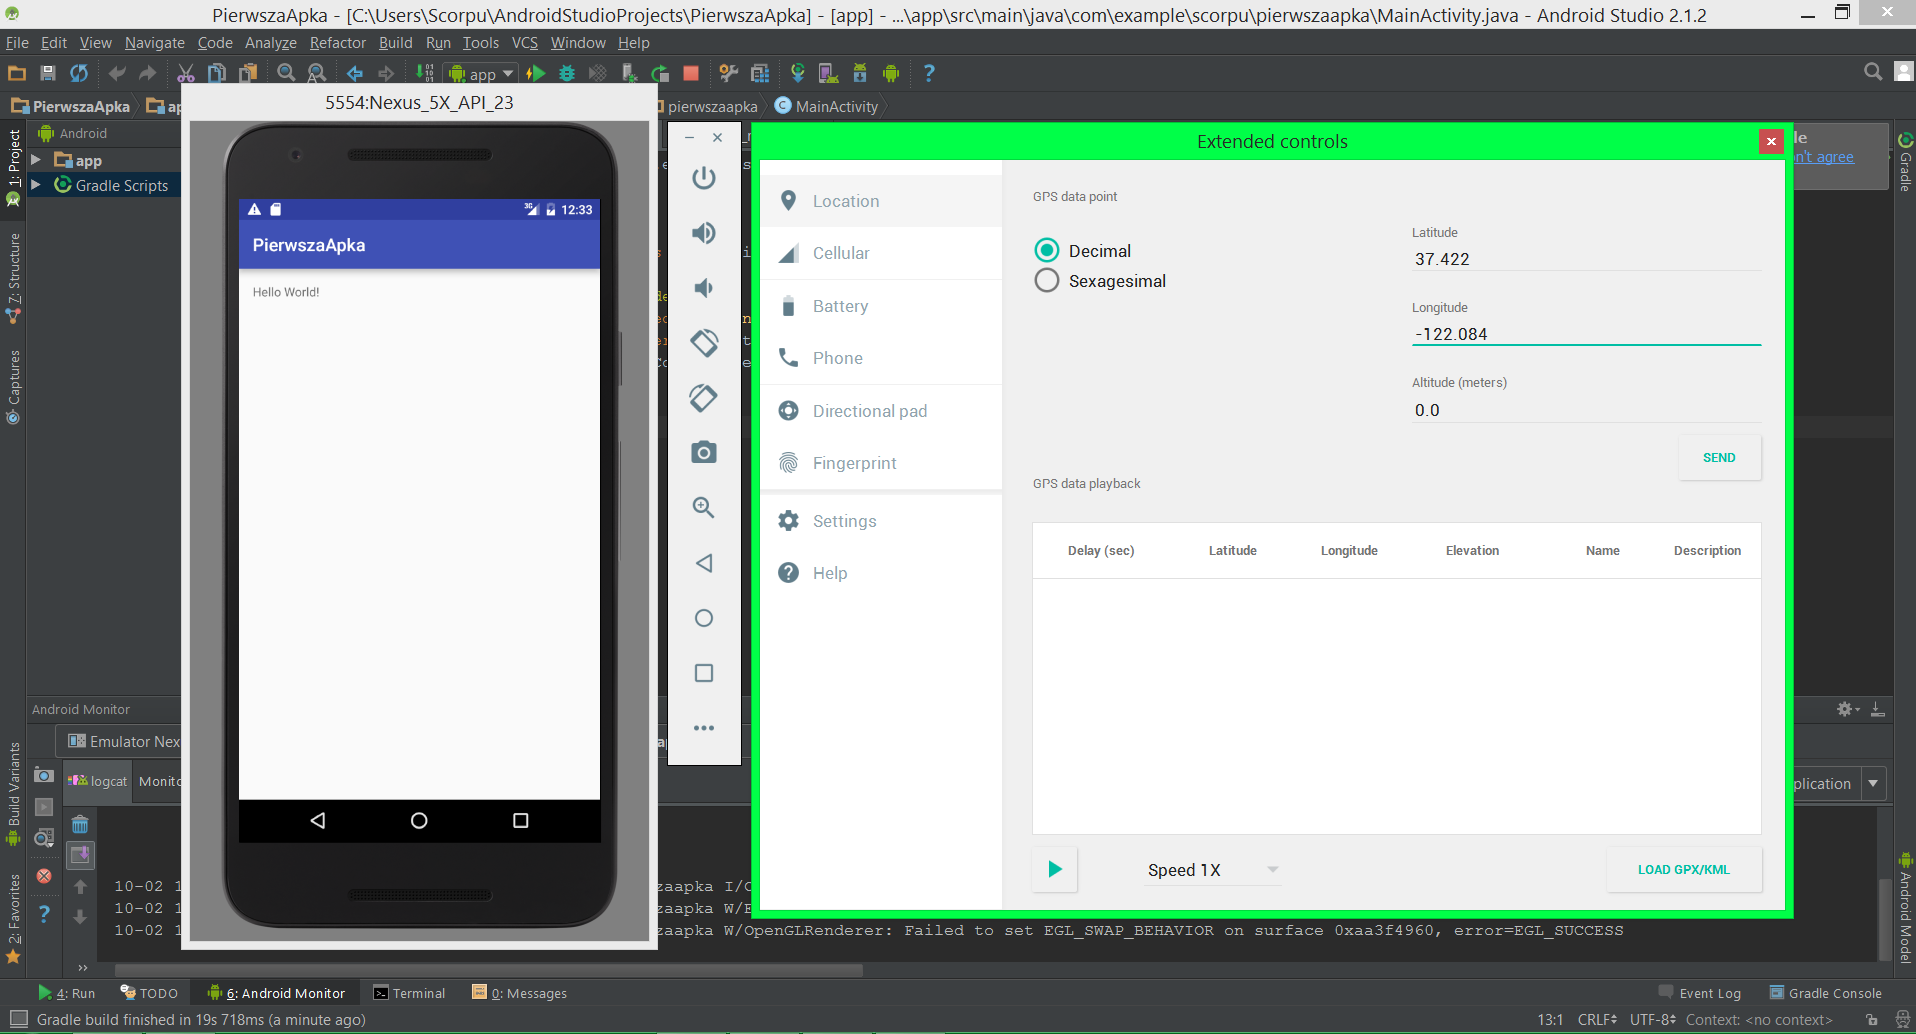Click Latitude input field

pos(1586,259)
